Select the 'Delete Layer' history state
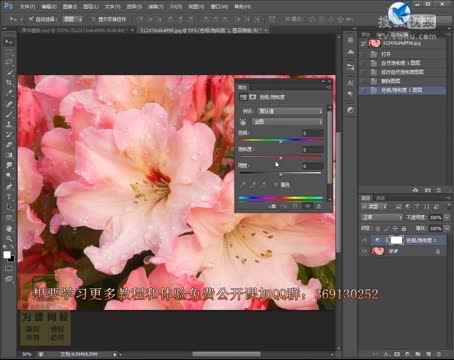The width and height of the screenshot is (454, 360). 403,81
